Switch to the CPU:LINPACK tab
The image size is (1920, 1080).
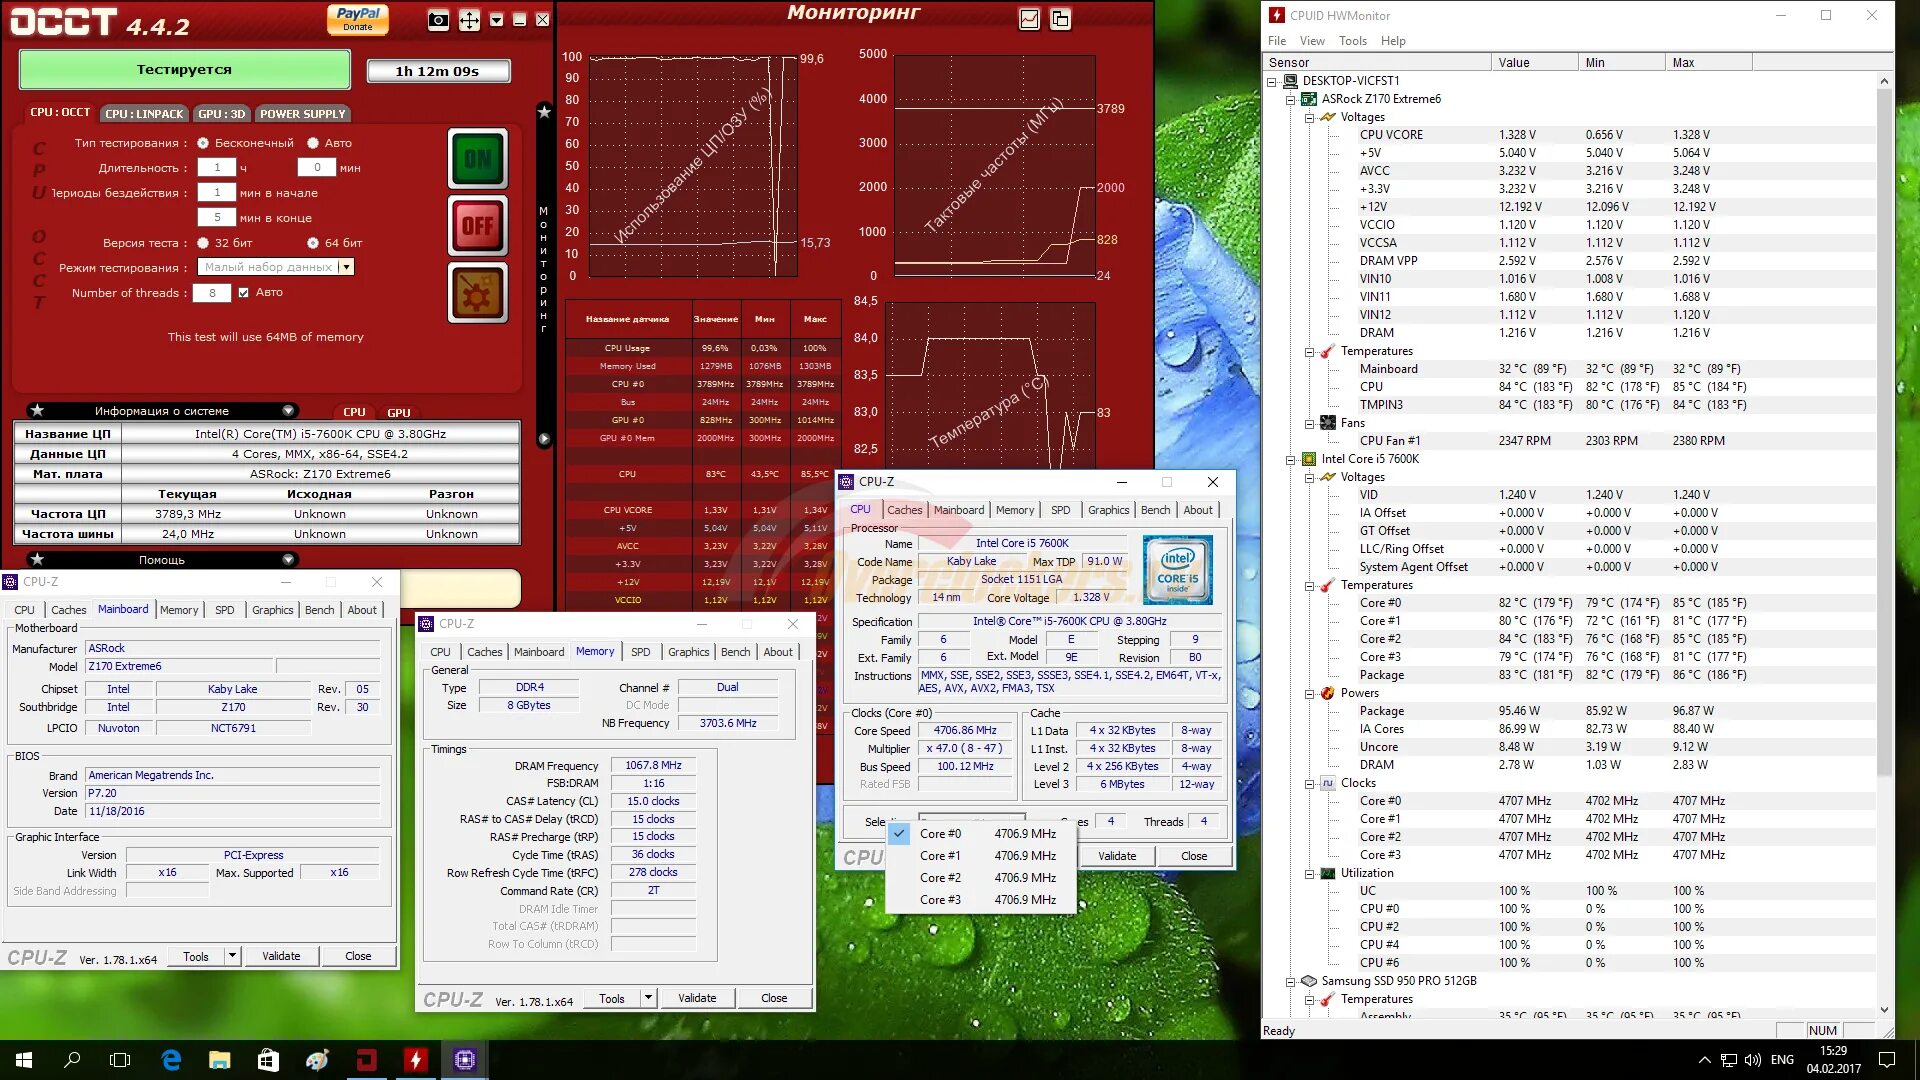(144, 114)
